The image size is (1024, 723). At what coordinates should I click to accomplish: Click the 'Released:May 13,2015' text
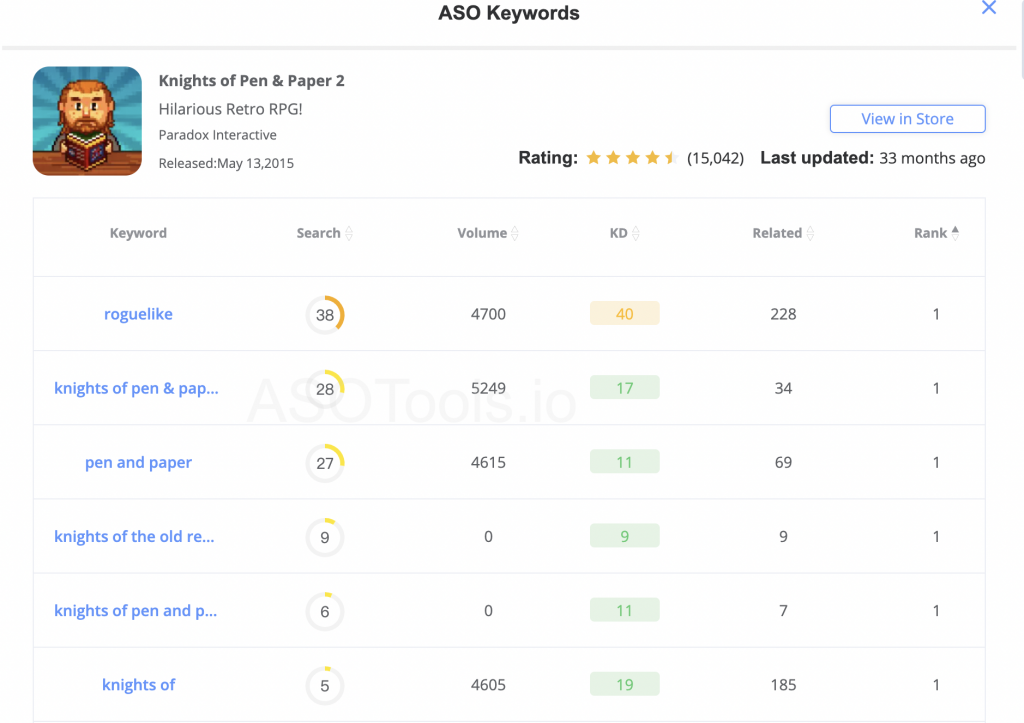pos(226,163)
